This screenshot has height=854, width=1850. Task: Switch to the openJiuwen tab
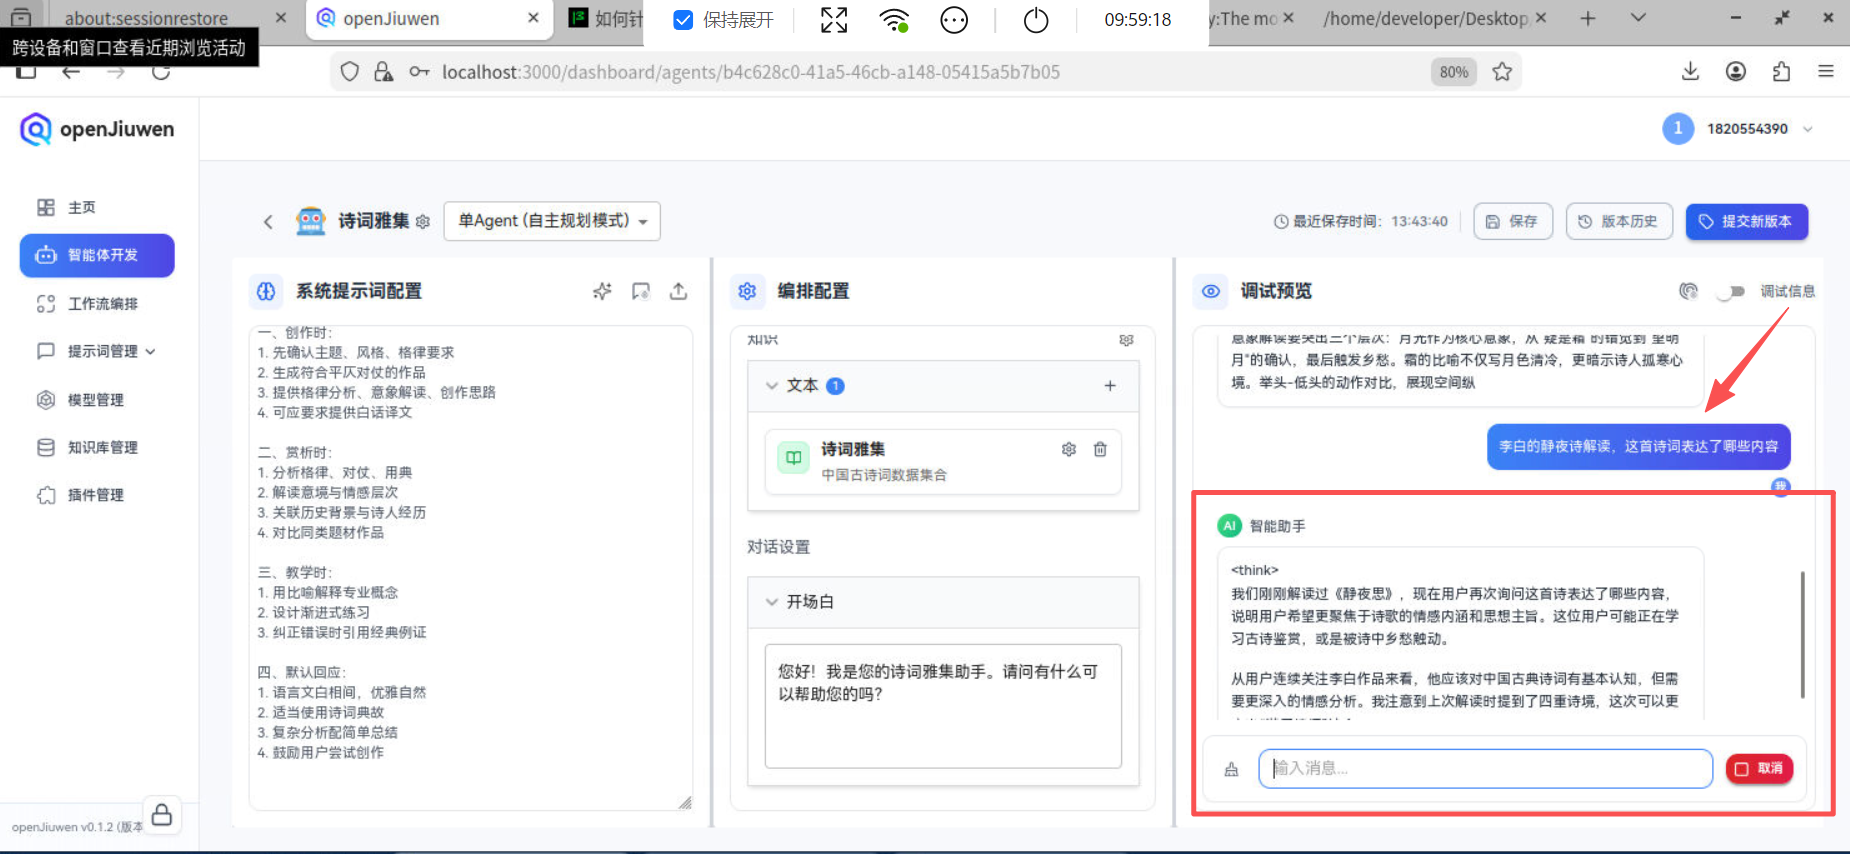(x=429, y=18)
